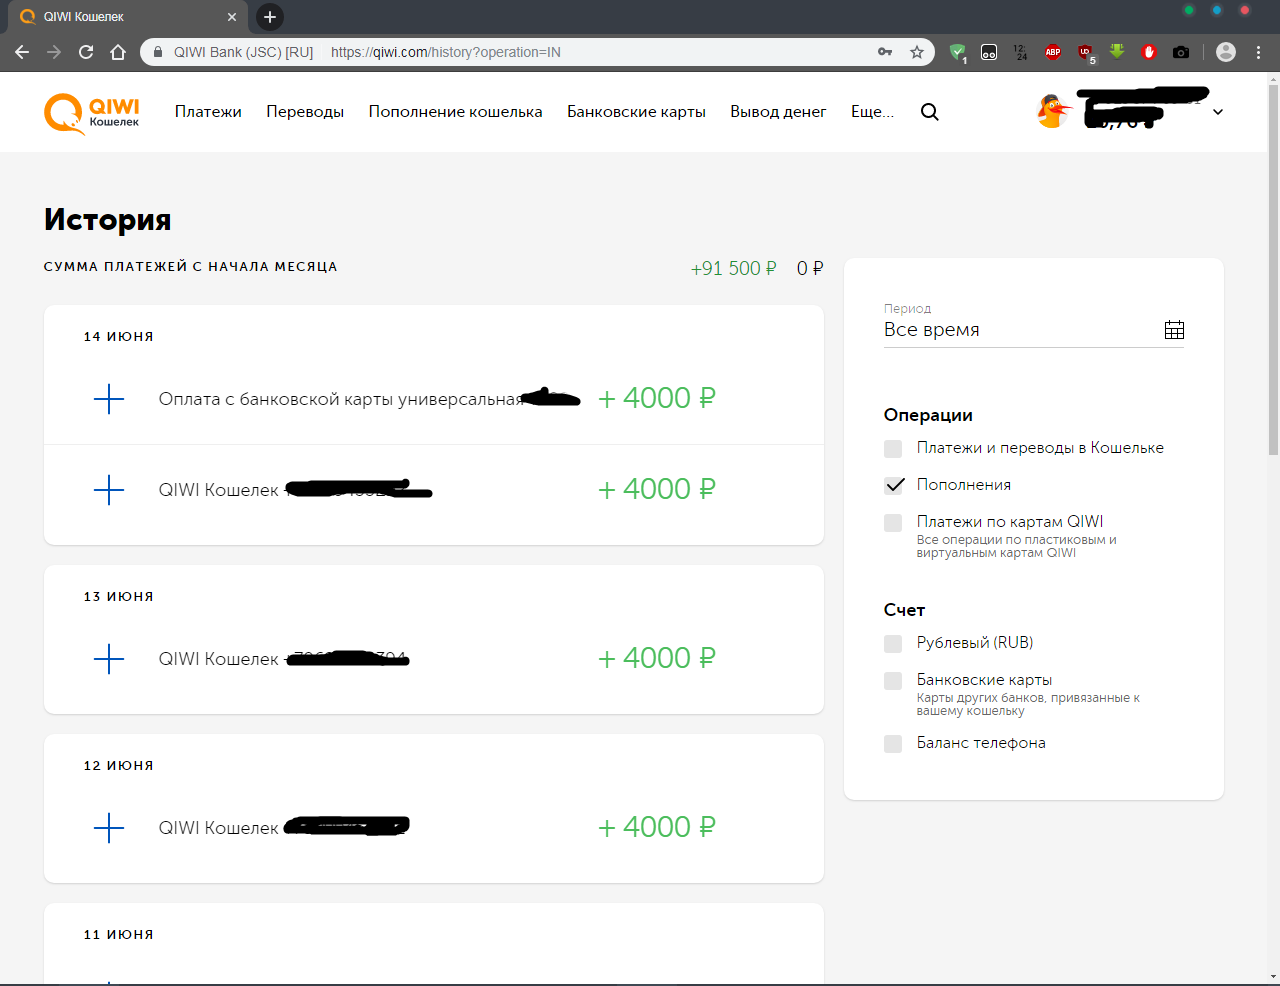Open the green shield extension icon
This screenshot has height=986, width=1280.
point(957,52)
